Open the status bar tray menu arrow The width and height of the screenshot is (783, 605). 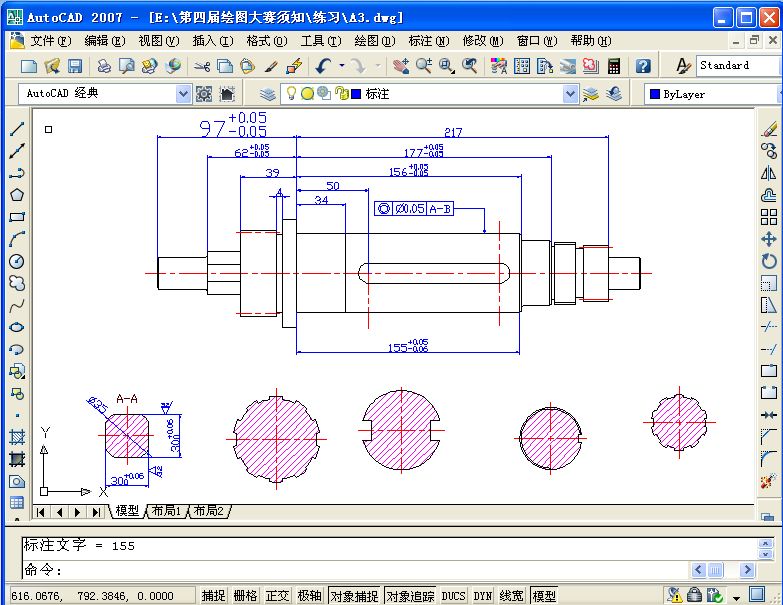point(737,597)
